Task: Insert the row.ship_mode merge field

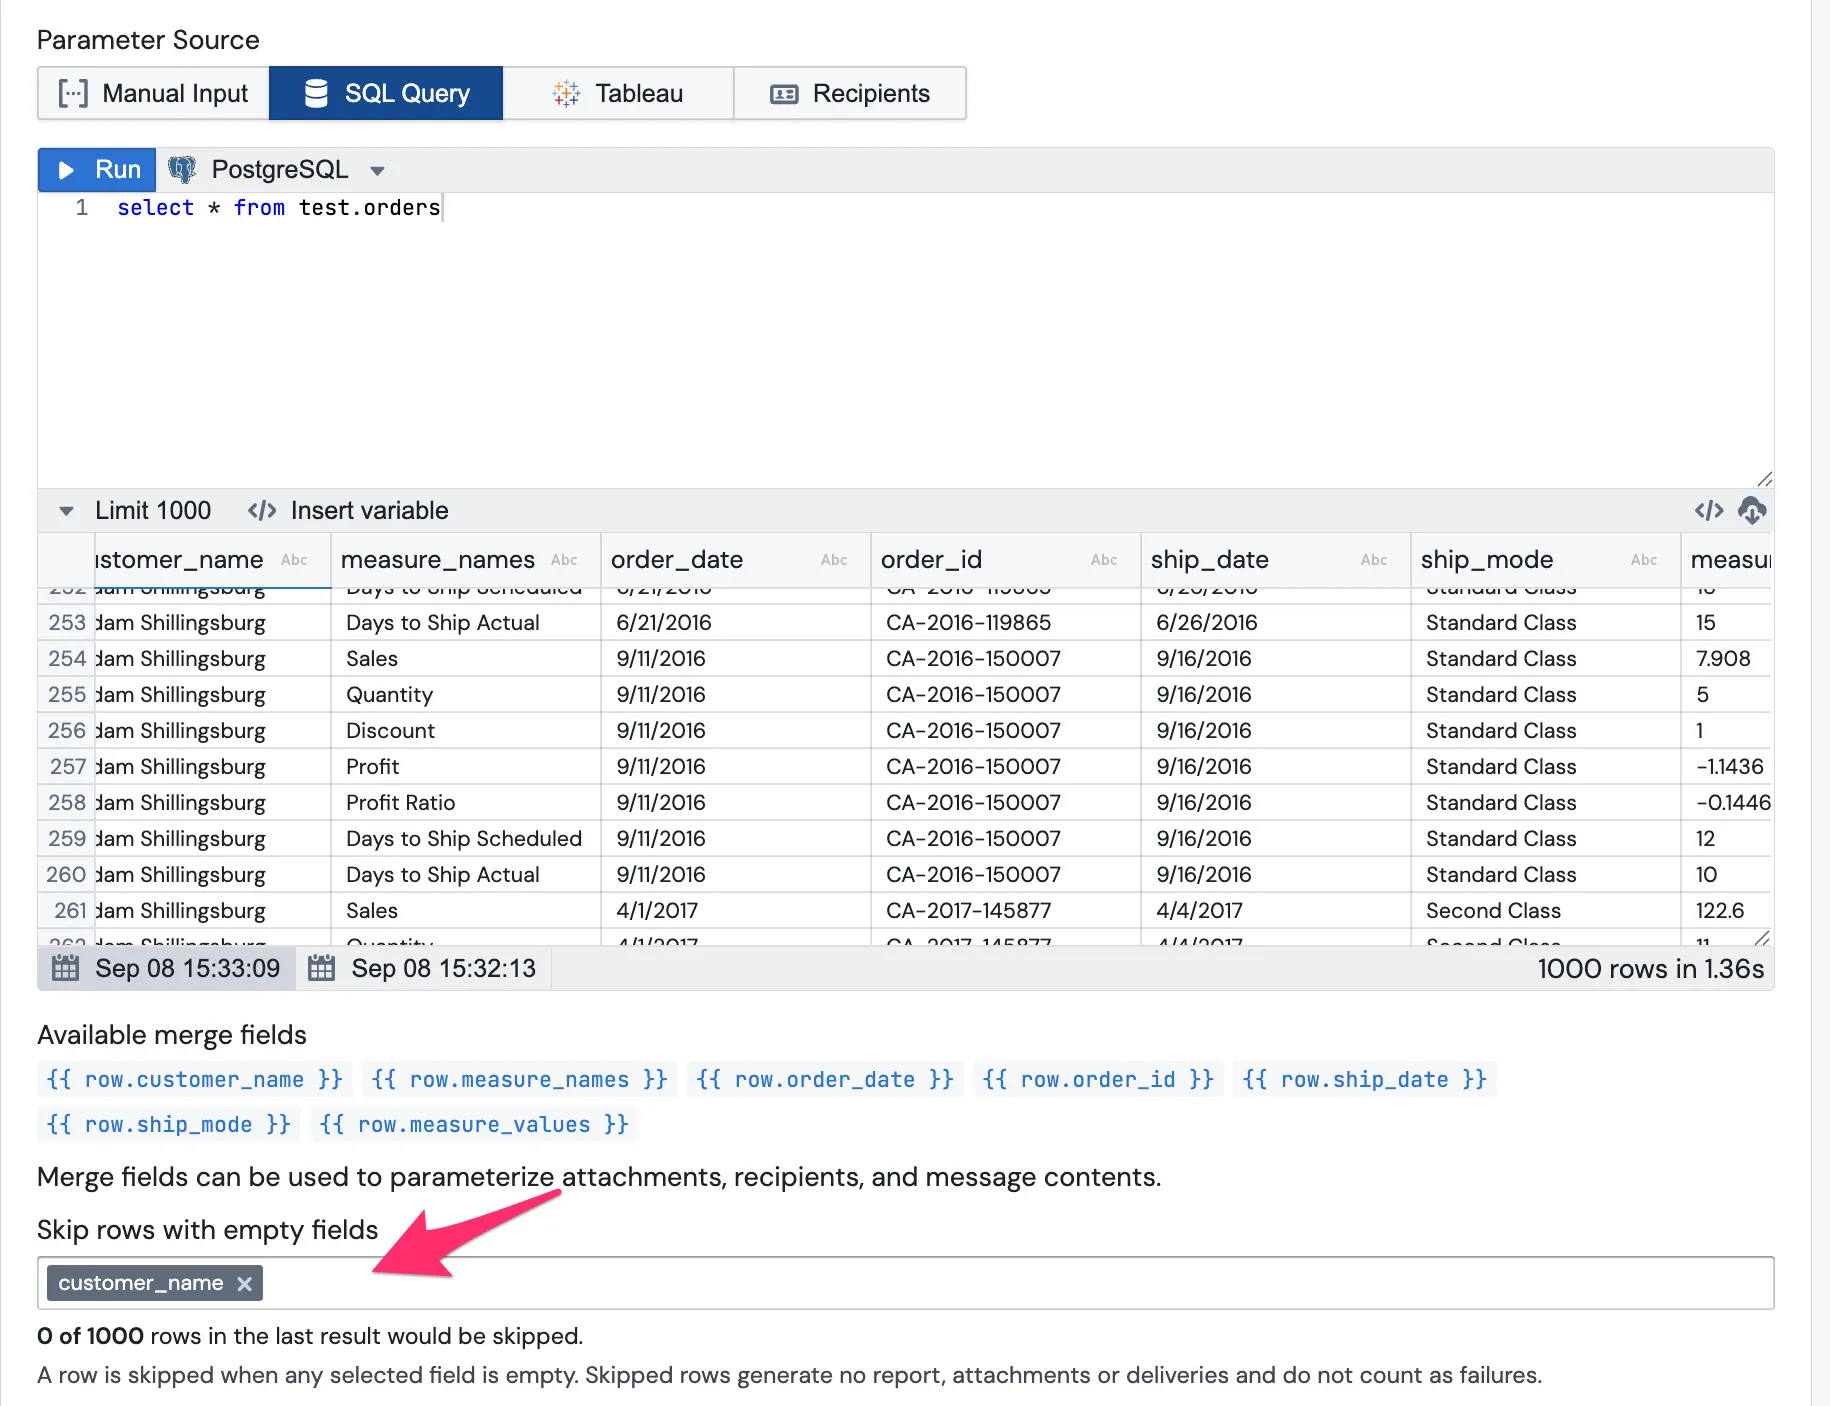Action: point(169,1125)
